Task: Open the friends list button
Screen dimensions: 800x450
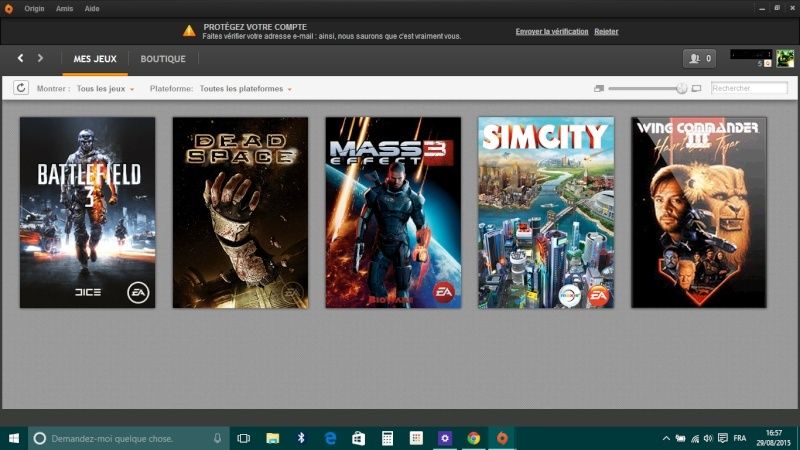Action: (x=699, y=59)
